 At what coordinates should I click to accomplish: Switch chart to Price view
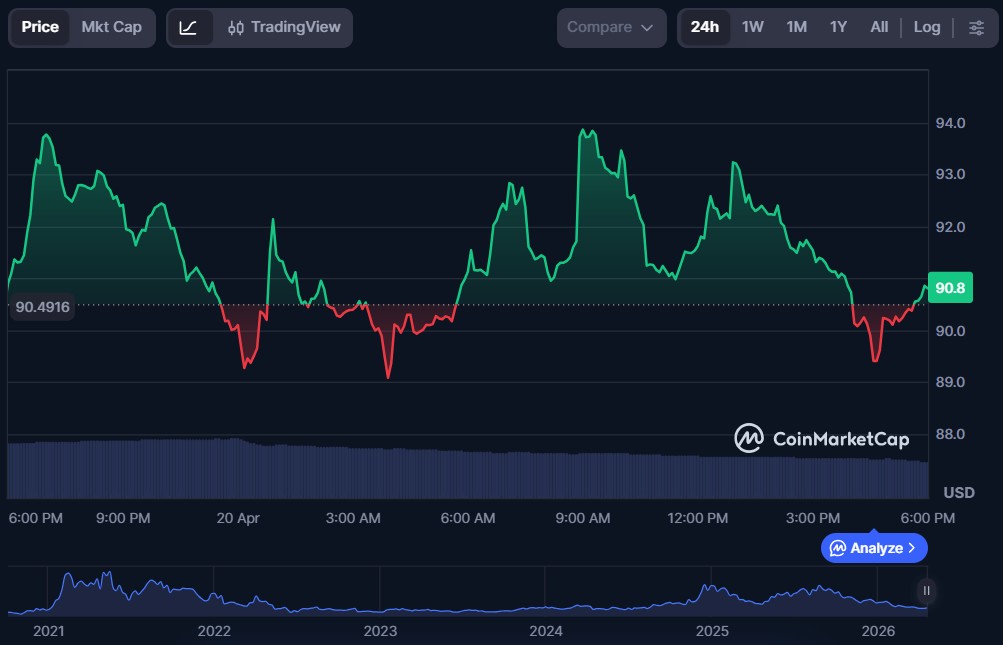(40, 27)
